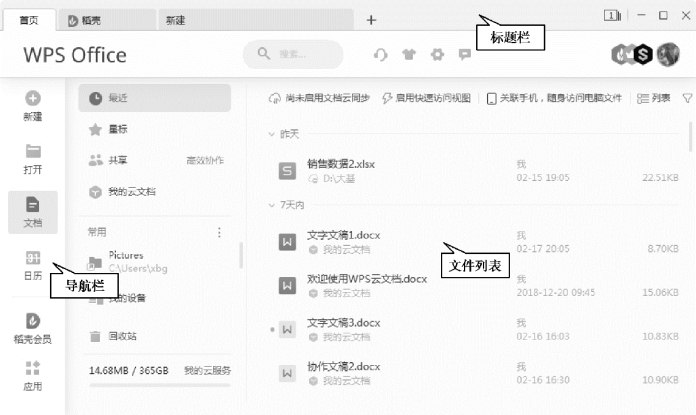
Task: Switch to the 稻壳 tab
Action: coord(107,20)
